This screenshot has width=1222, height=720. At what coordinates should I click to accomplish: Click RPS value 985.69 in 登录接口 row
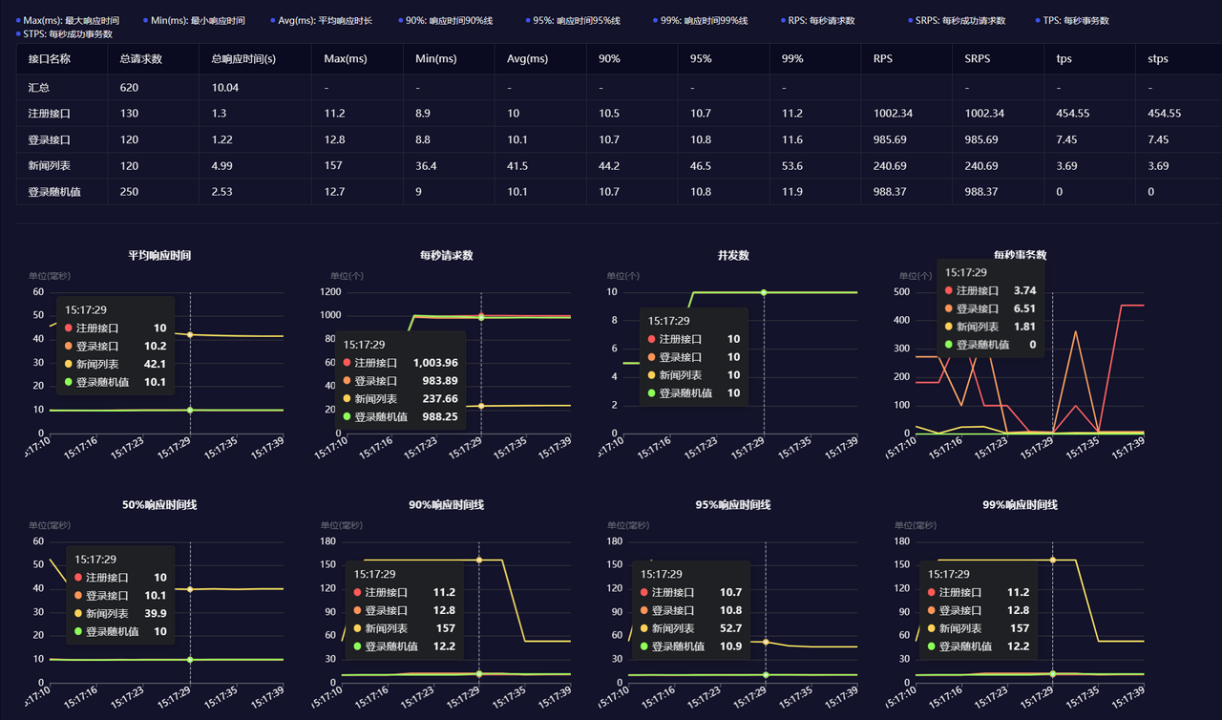(x=889, y=140)
